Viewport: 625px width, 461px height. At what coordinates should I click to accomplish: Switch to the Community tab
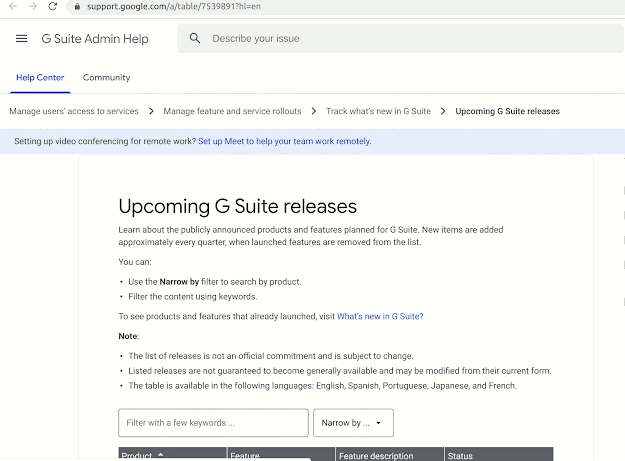point(106,78)
